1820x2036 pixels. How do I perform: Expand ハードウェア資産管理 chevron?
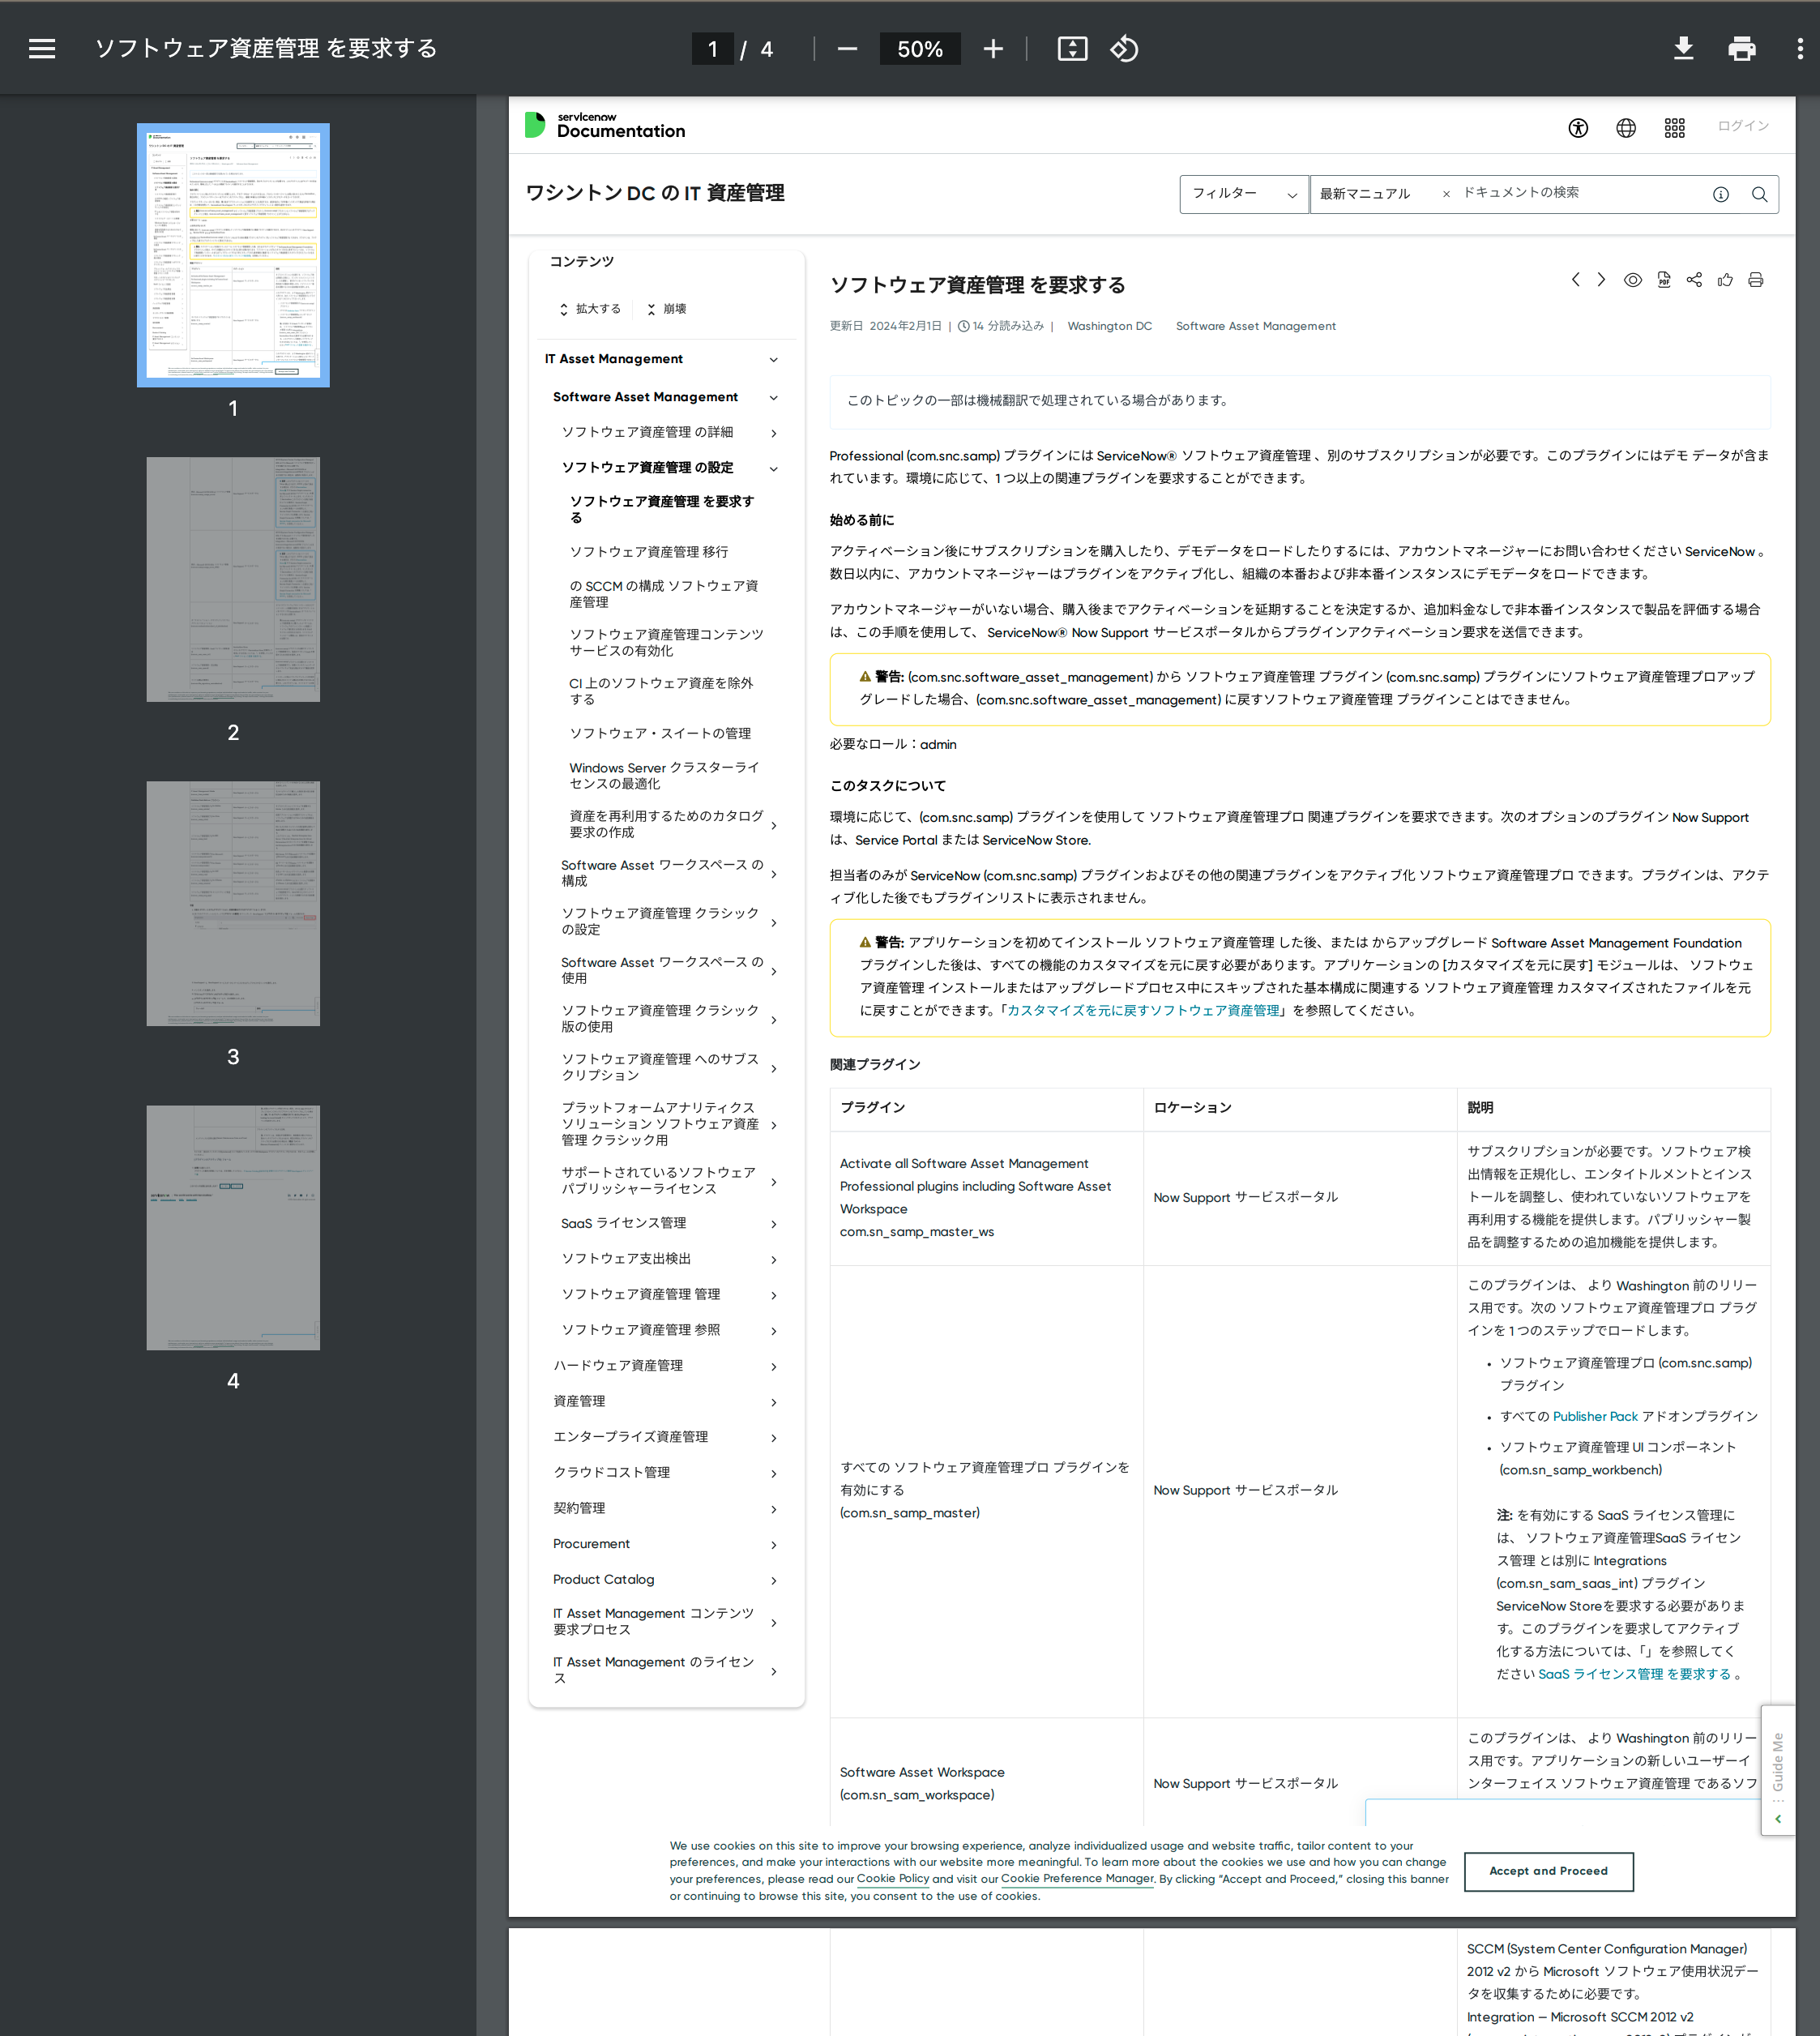click(773, 1367)
